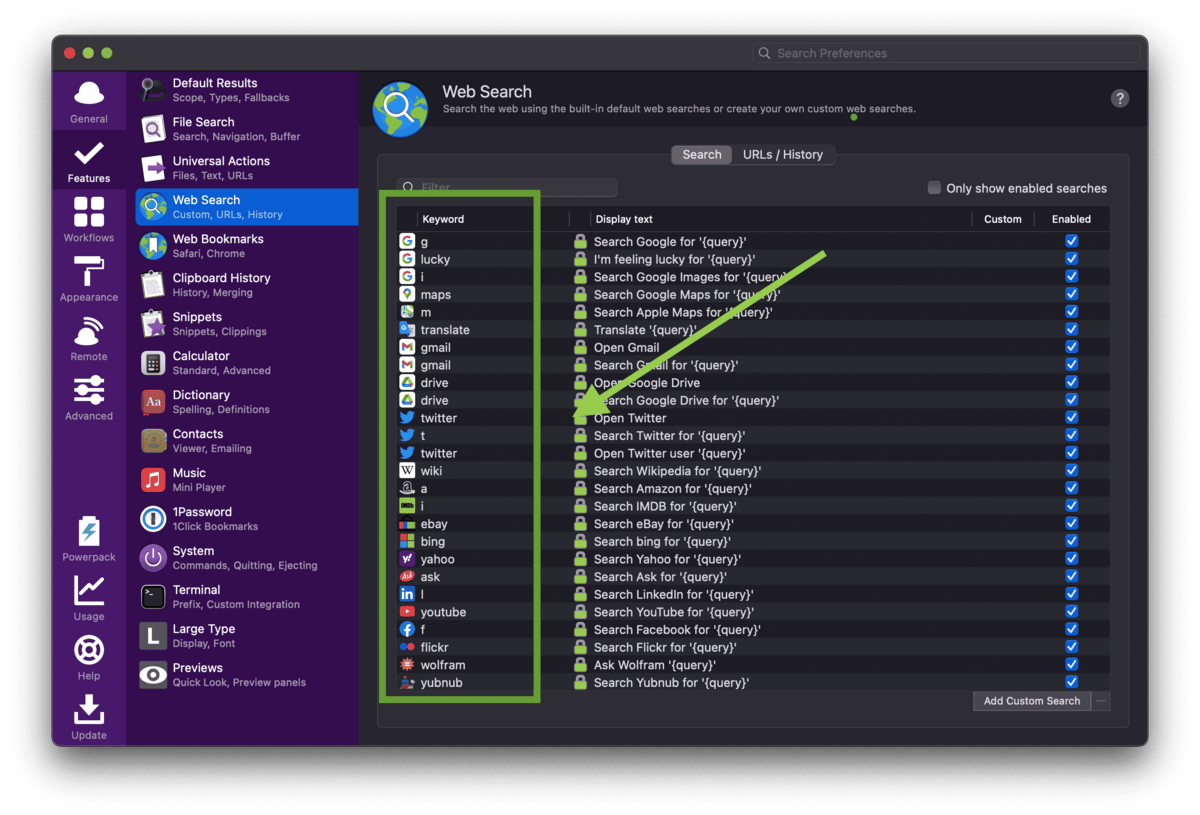Open Default Results settings
The height and width of the screenshot is (815, 1200).
(247, 90)
